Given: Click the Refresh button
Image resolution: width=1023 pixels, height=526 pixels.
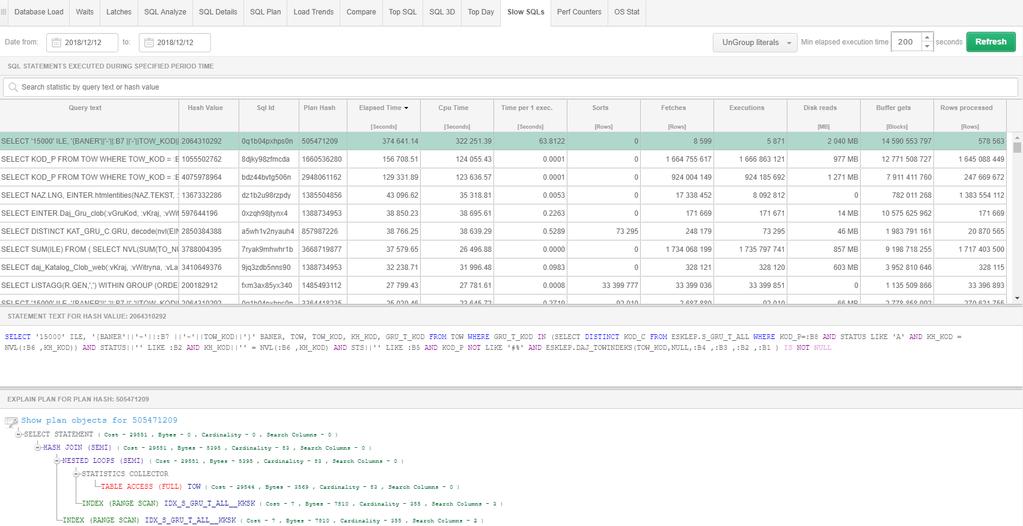Looking at the screenshot, I should [990, 42].
